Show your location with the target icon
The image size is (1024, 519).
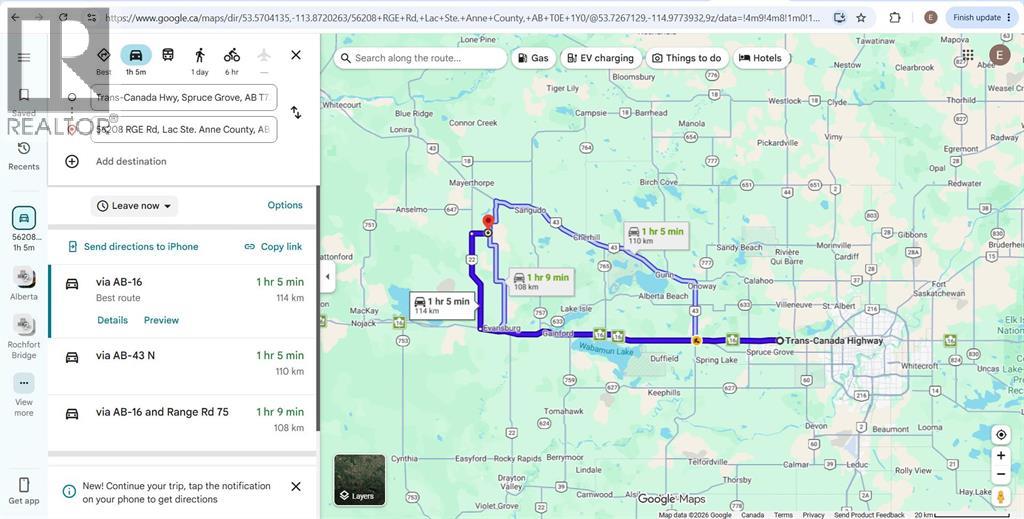coord(1000,435)
